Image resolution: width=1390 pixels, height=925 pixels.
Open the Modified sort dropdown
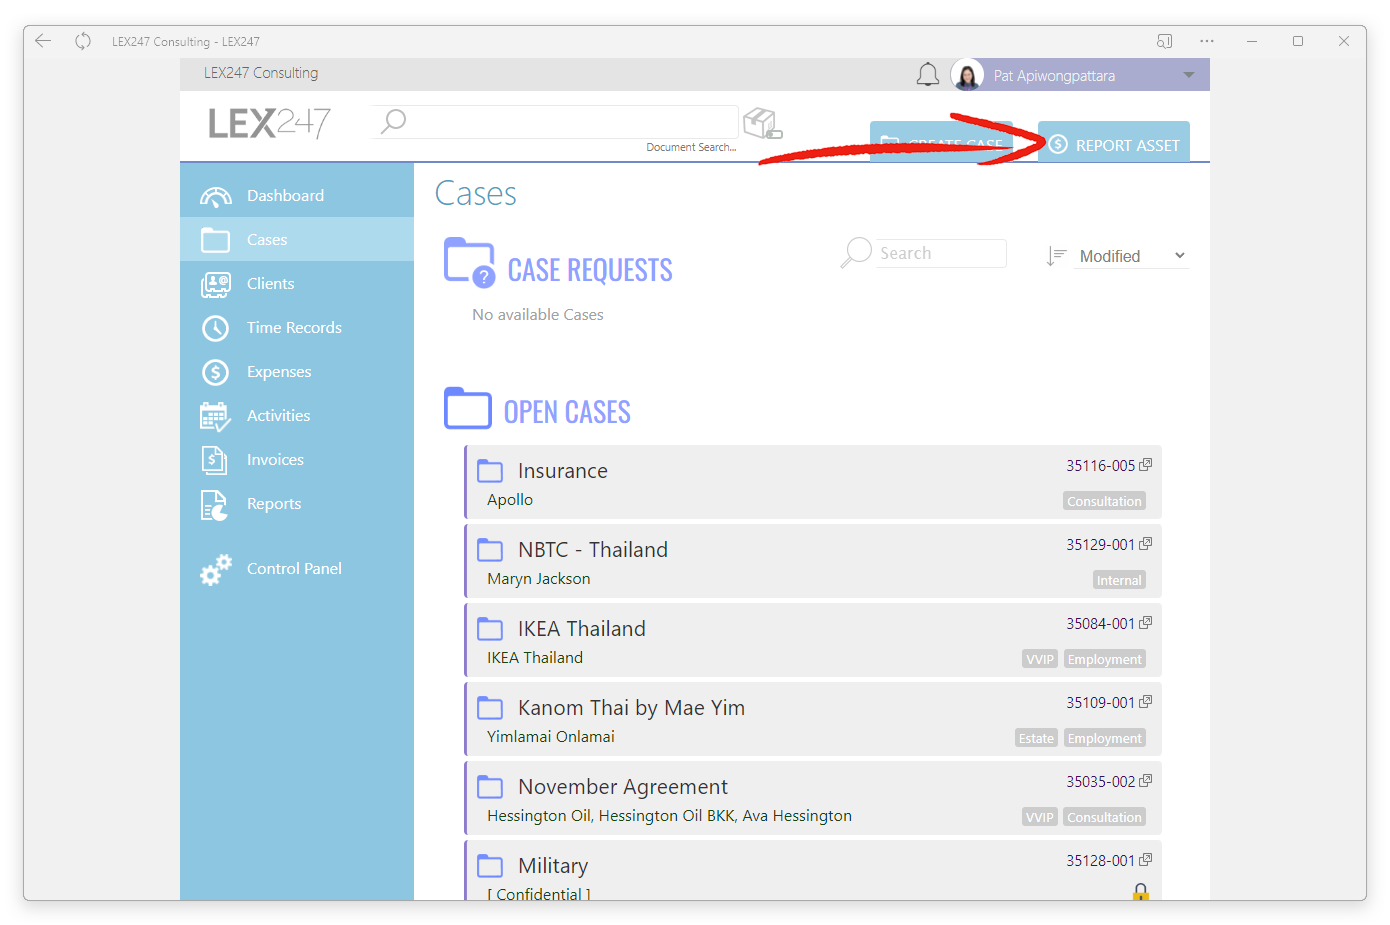tap(1132, 256)
